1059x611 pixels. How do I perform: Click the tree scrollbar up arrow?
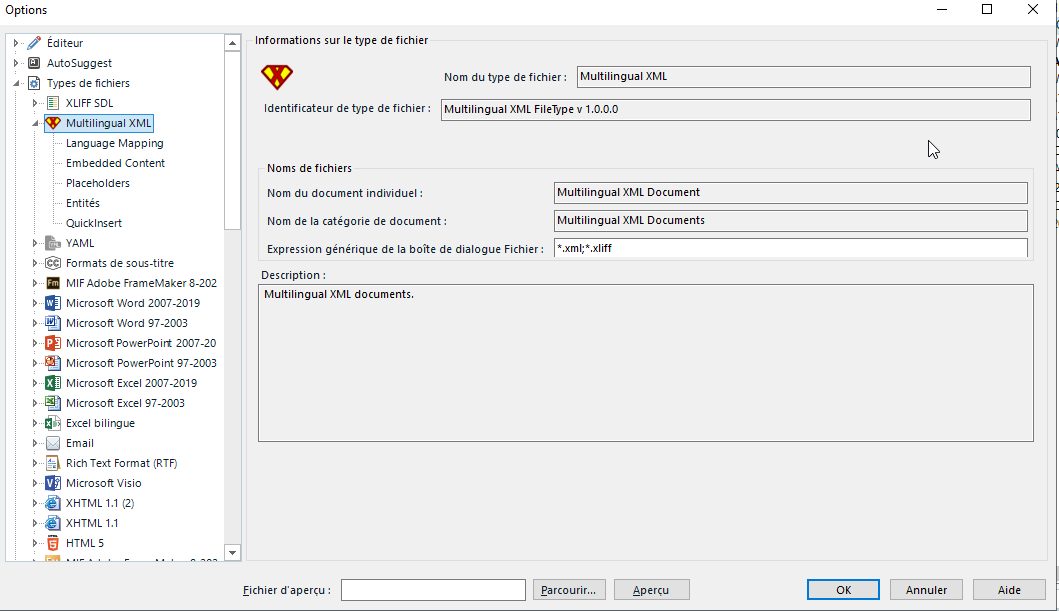click(232, 43)
